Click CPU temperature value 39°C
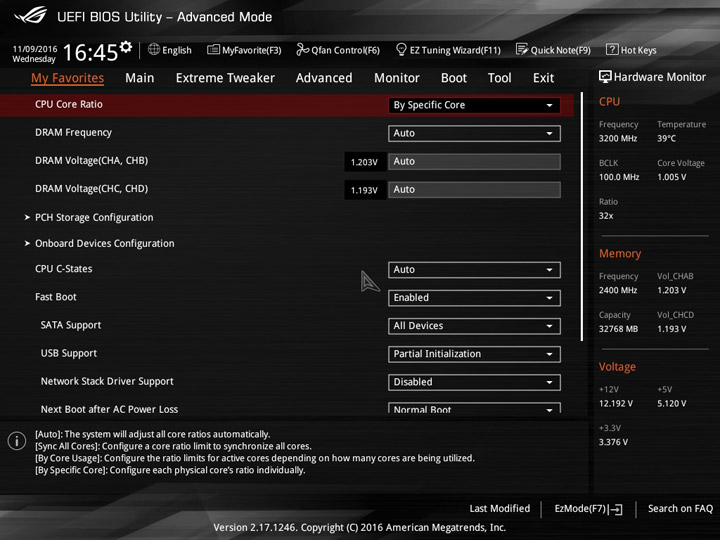 pos(667,139)
